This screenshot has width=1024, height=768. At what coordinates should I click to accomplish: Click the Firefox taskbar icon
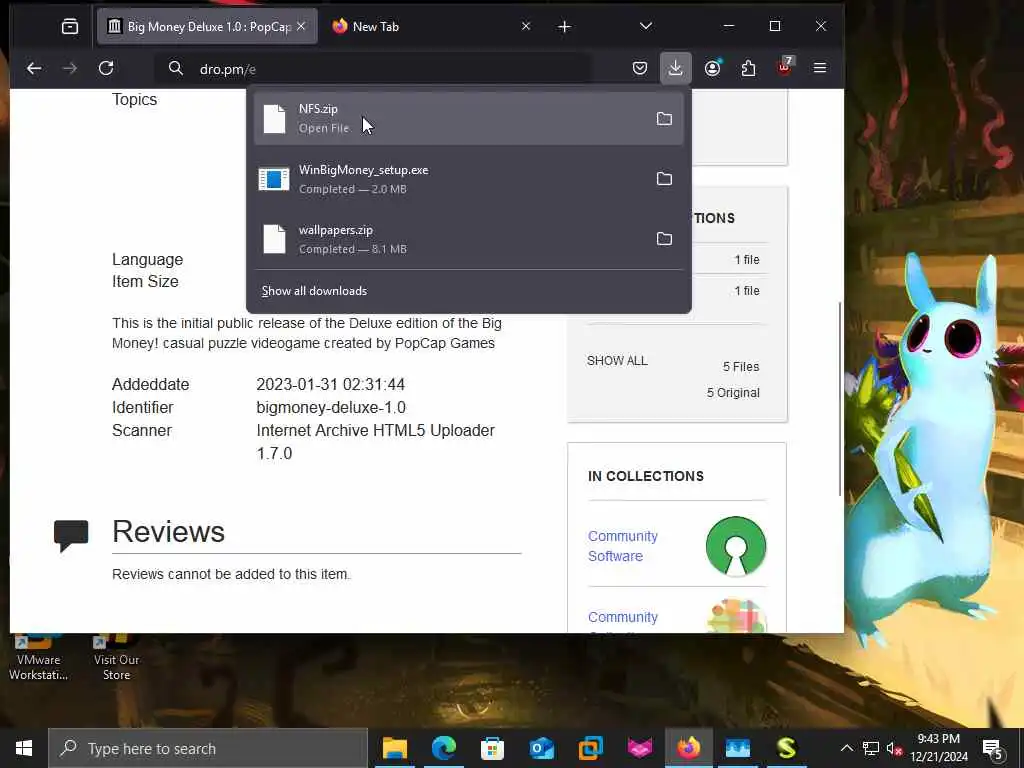click(688, 748)
